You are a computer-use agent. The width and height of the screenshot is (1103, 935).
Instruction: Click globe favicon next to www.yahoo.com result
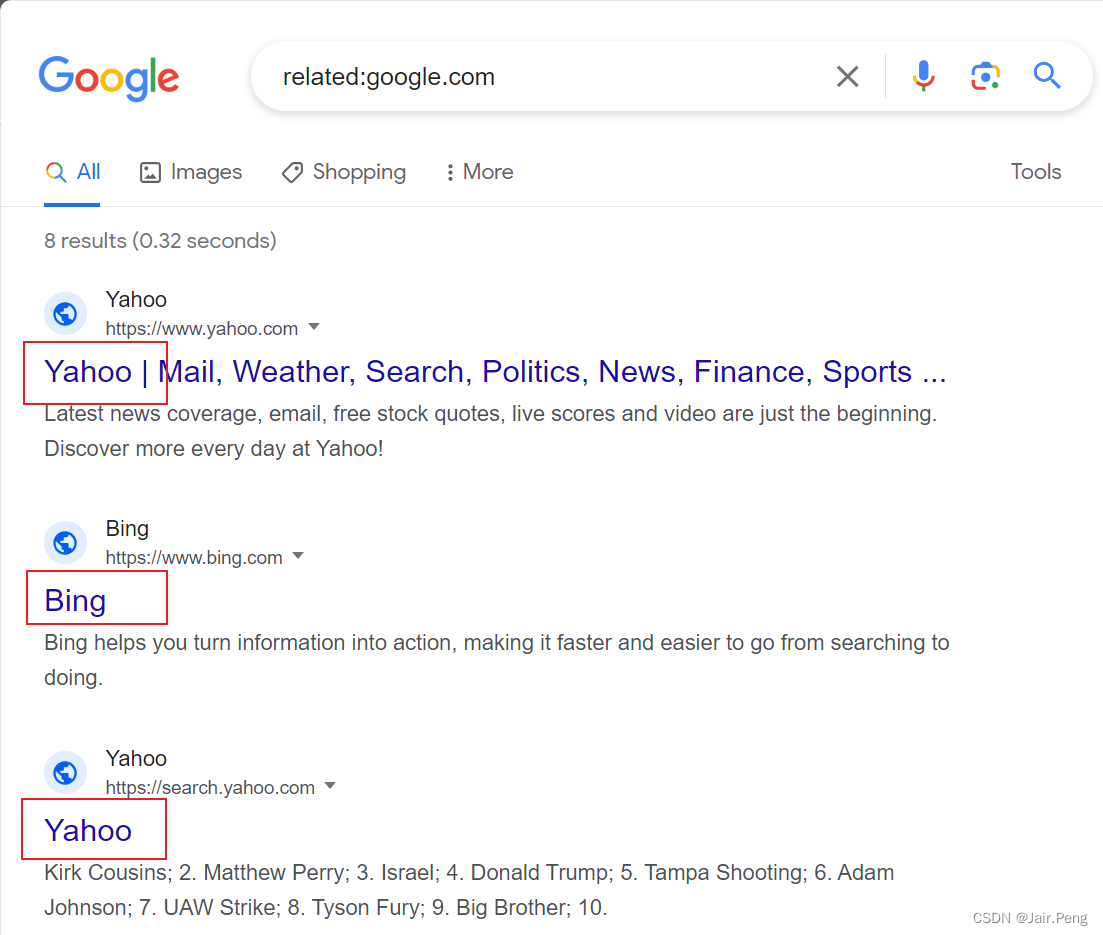tap(65, 314)
